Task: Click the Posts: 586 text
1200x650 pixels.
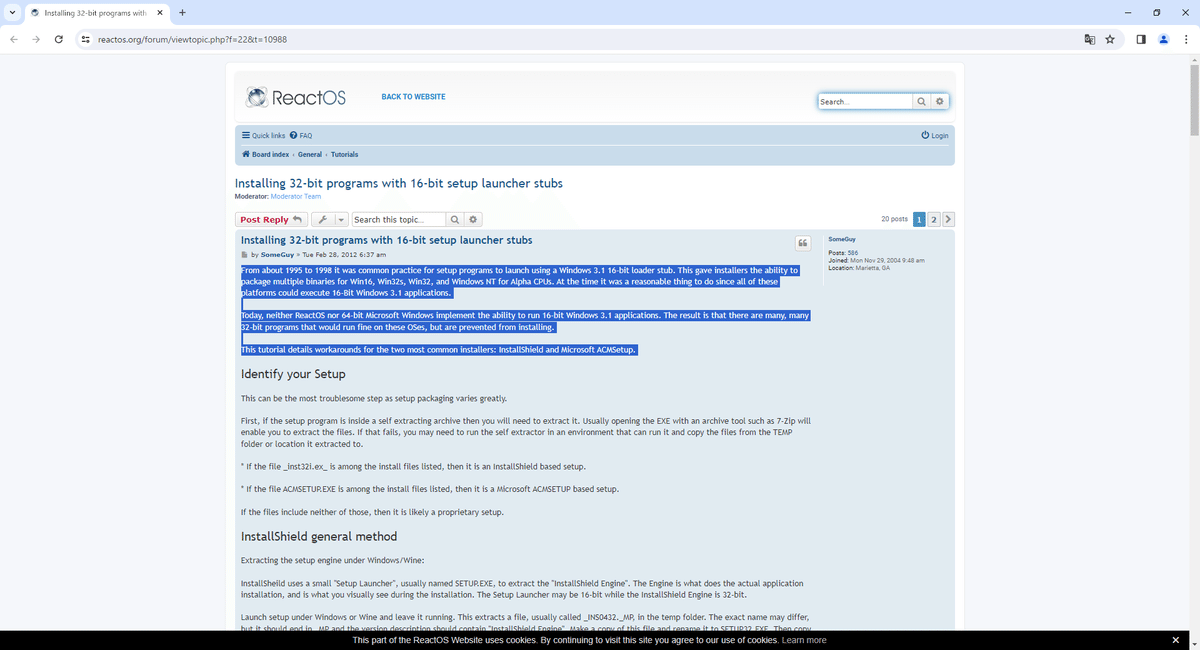Action: pos(844,253)
